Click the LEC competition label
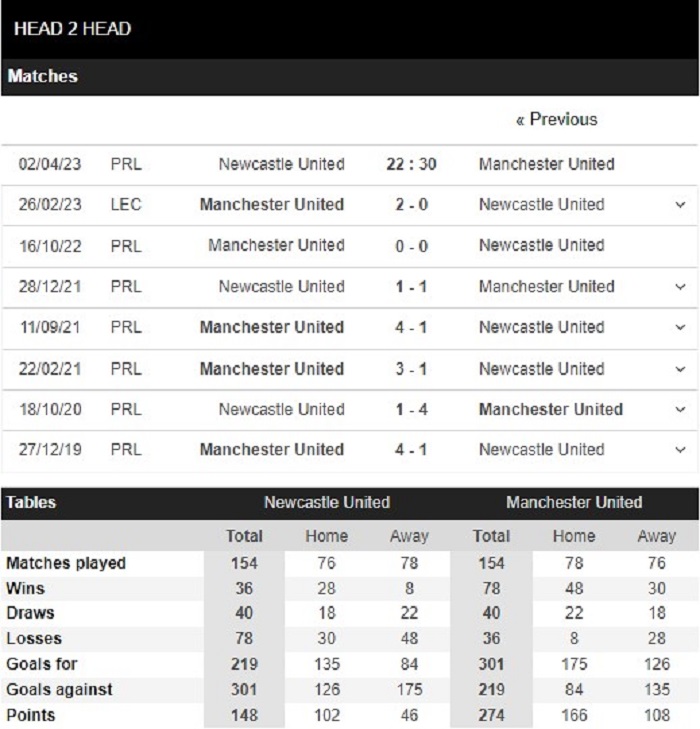700x729 pixels. (126, 205)
